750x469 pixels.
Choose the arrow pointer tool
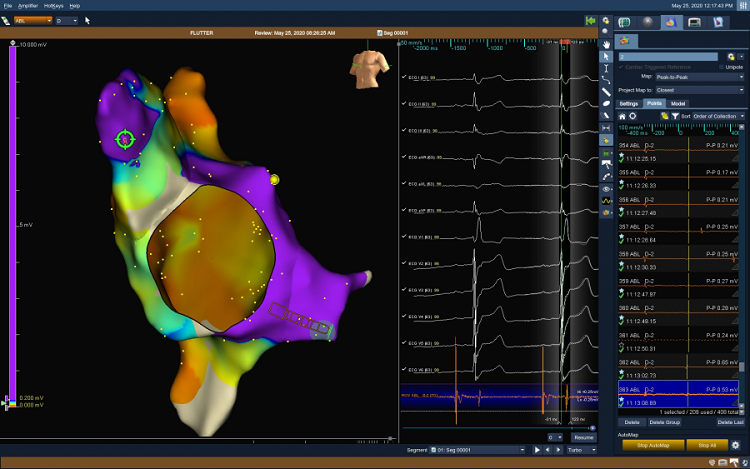coord(607,56)
